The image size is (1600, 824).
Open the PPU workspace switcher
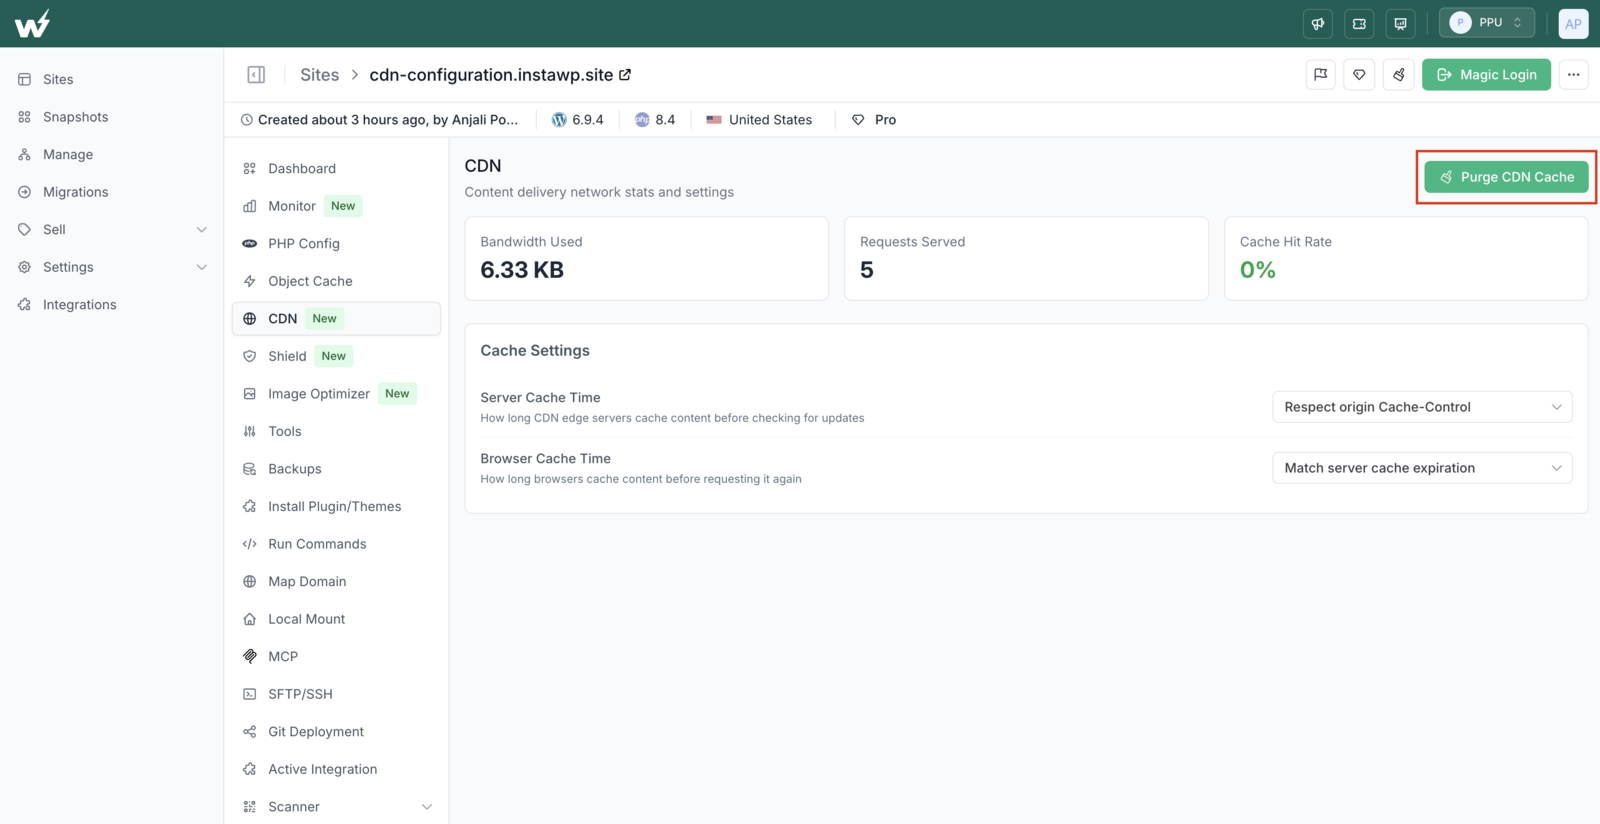1486,23
